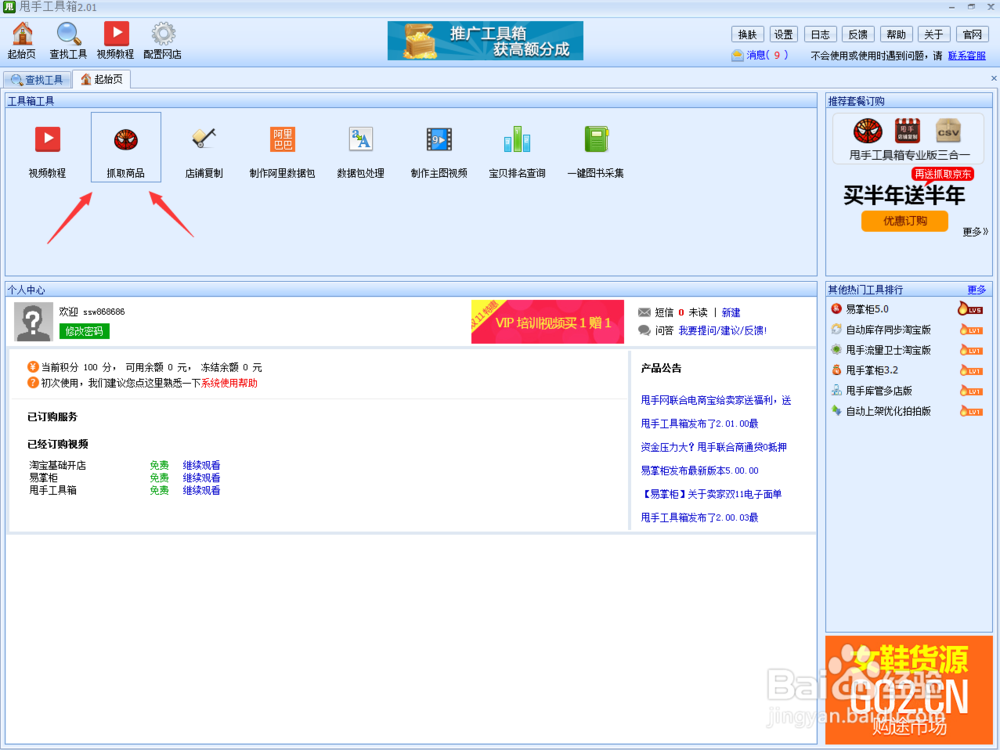Click 继续观看 for 易掌柜 video

tap(202, 478)
